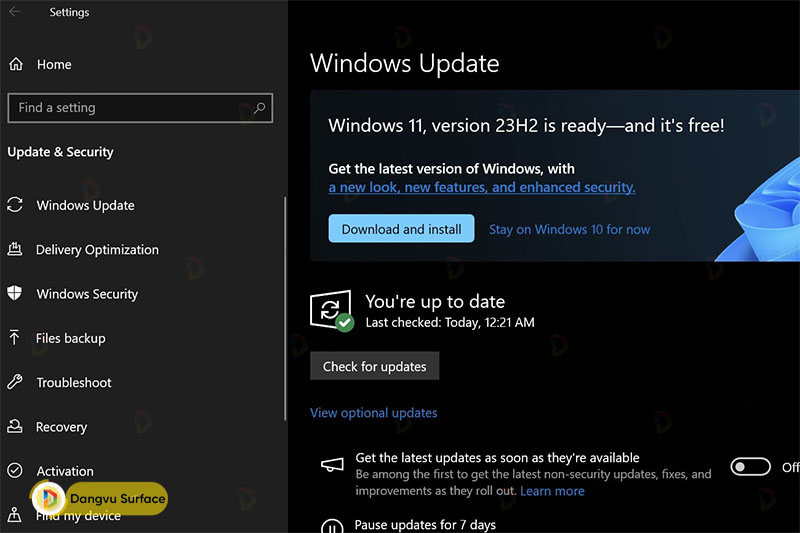This screenshot has width=800, height=533.
Task: Click Stay on Windows 10 for now
Action: (569, 230)
